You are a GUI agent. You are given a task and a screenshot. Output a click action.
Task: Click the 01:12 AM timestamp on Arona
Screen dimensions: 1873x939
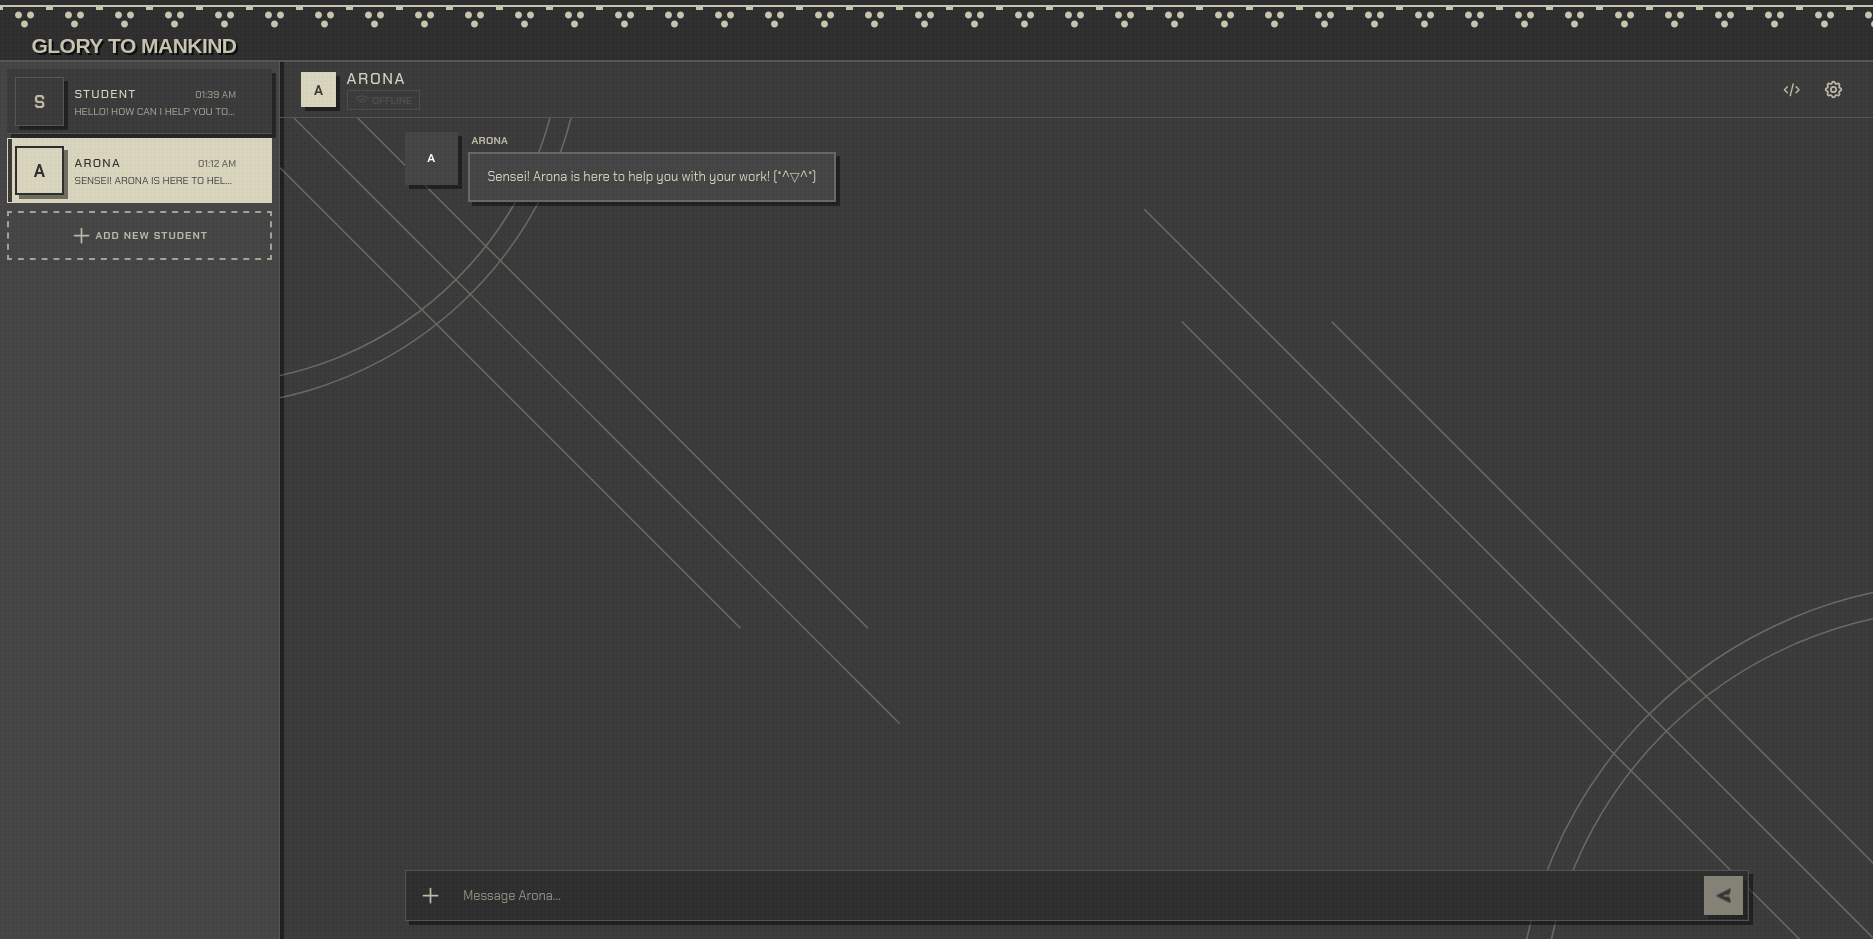[x=217, y=164]
